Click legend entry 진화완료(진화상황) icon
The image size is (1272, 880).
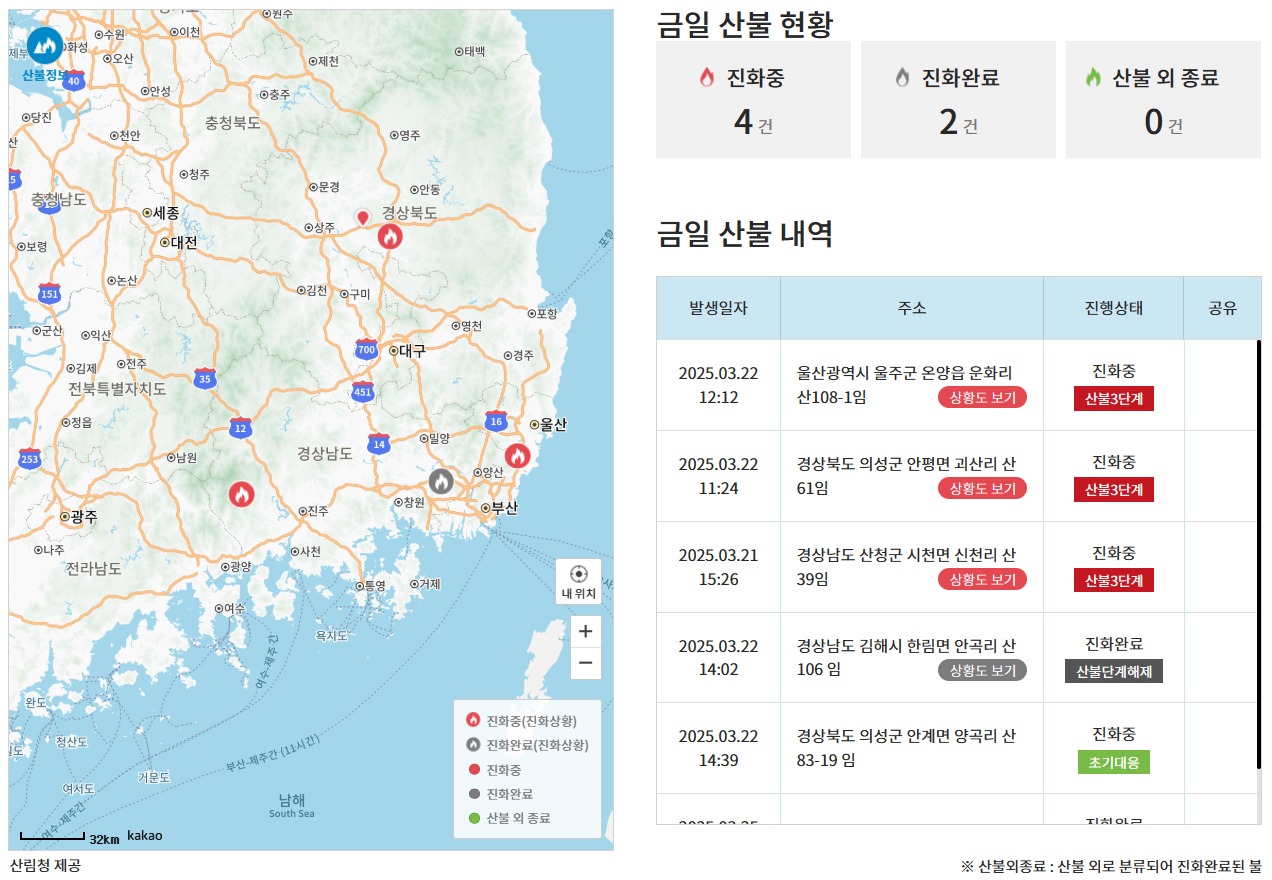(473, 745)
